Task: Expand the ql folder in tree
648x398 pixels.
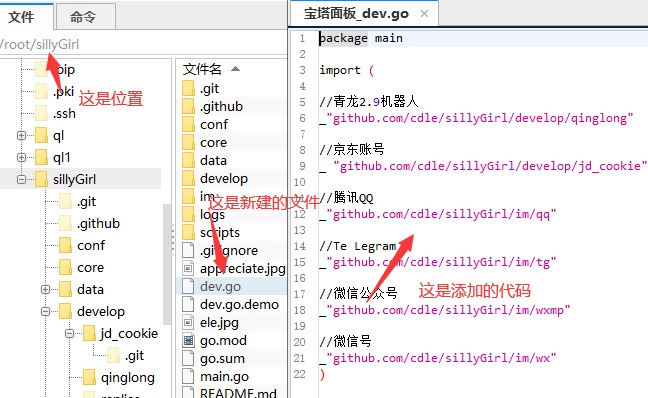Action: [x=21, y=135]
